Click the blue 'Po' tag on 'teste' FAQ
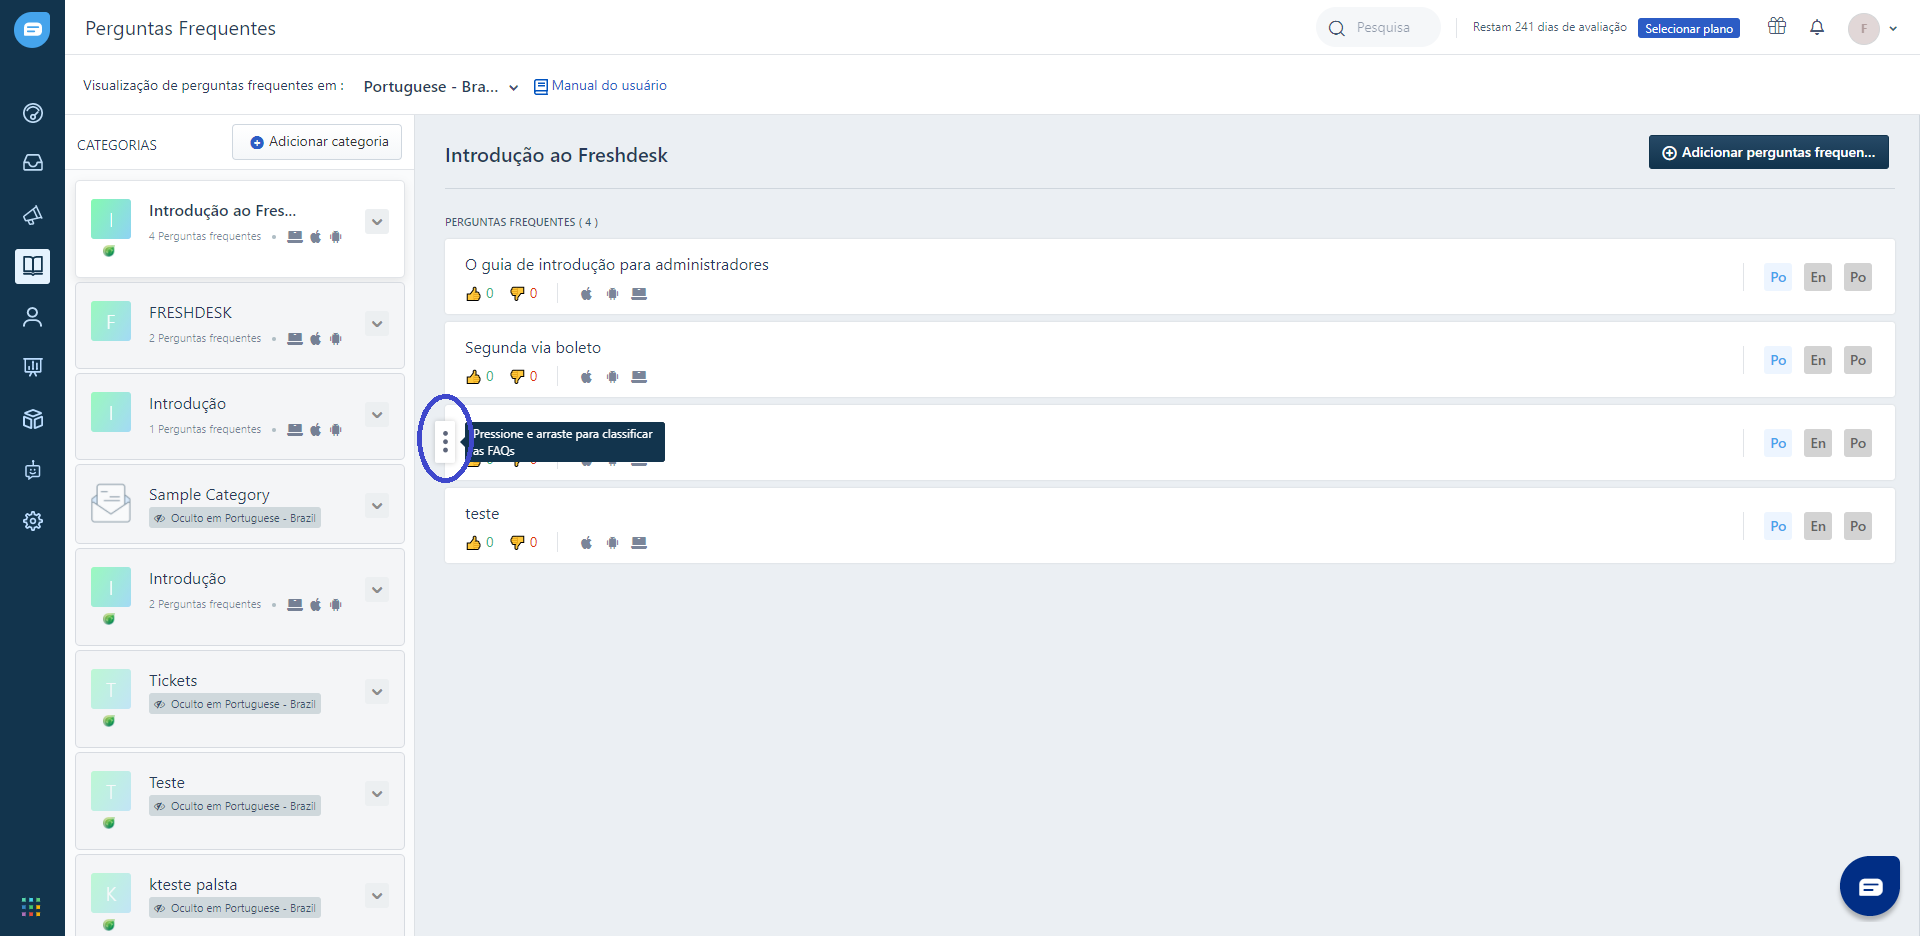This screenshot has height=936, width=1920. tap(1778, 526)
